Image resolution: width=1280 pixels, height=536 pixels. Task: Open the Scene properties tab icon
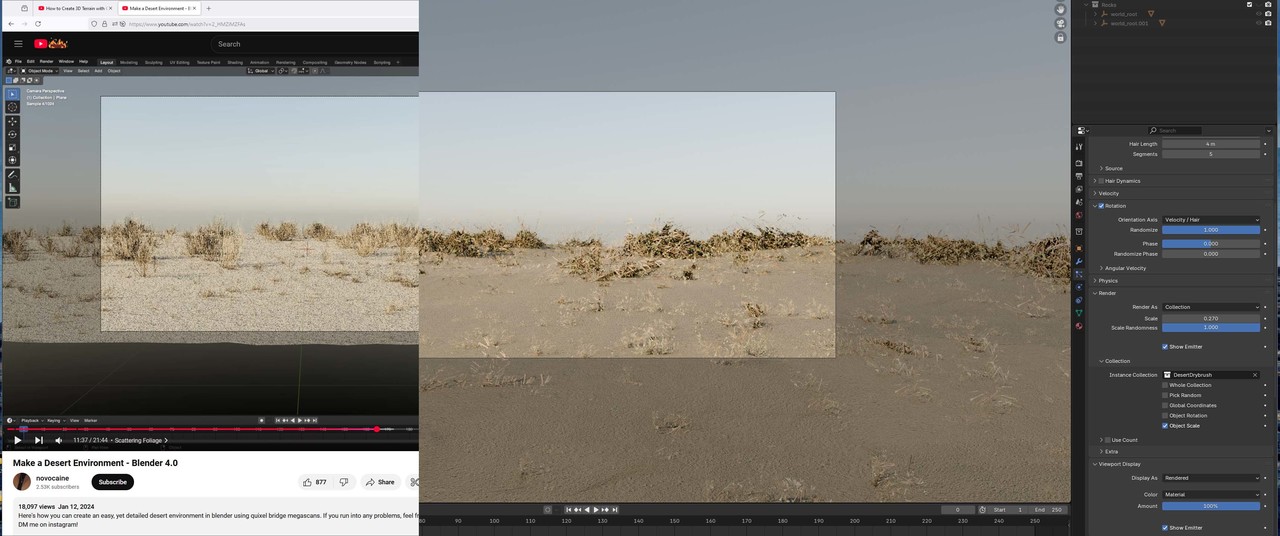(1079, 202)
